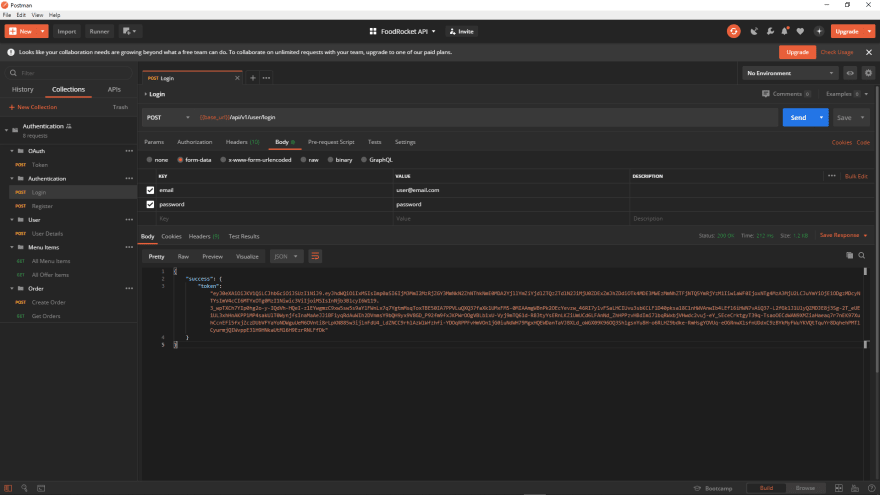Open options for OAuth folder
The image size is (880, 495).
(x=129, y=151)
